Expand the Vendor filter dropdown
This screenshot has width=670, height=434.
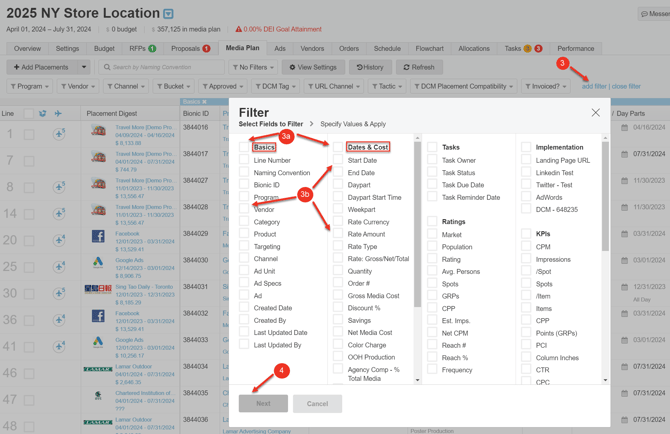click(78, 86)
